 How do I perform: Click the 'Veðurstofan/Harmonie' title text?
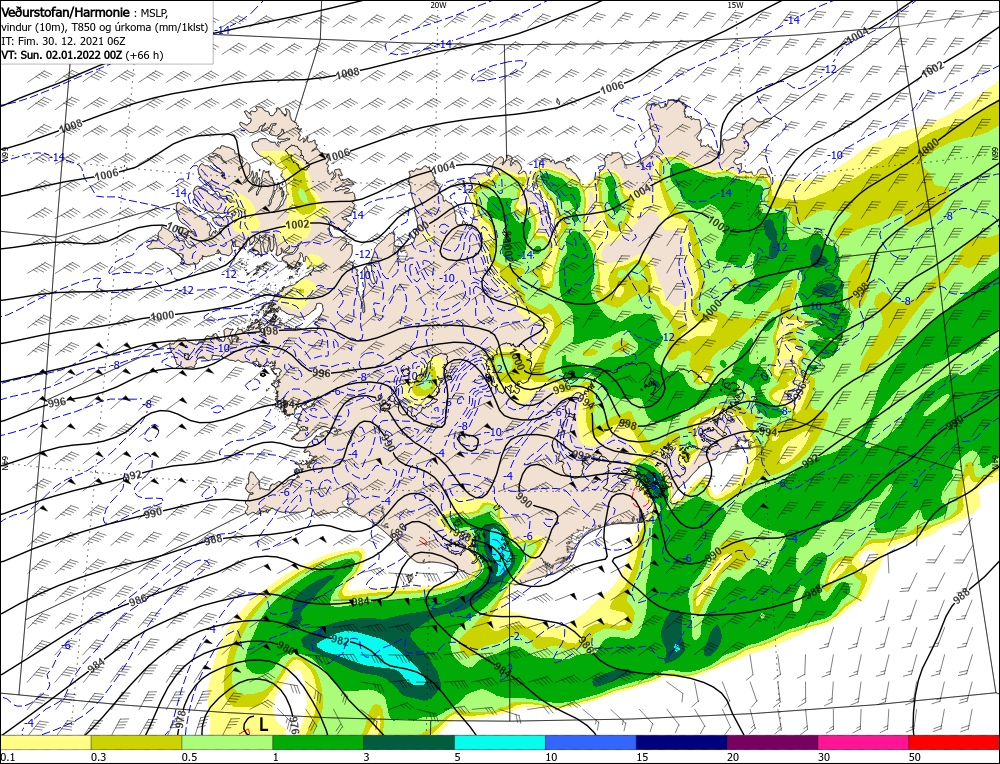66,12
